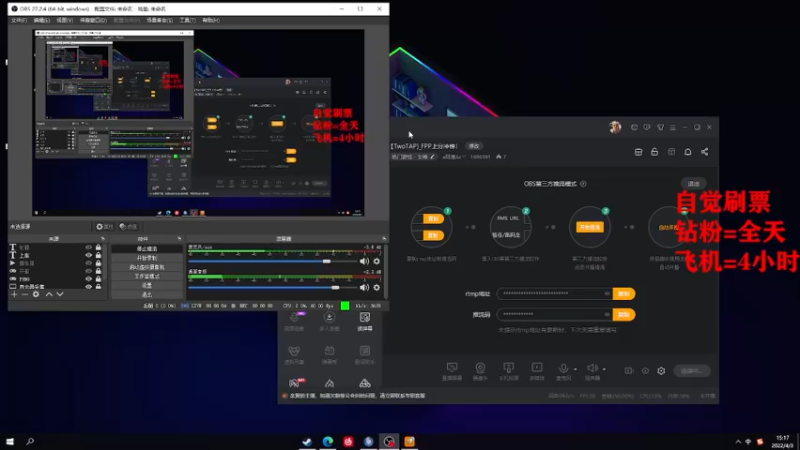
Task: Open the 文件 menu in OBS
Action: click(x=19, y=20)
